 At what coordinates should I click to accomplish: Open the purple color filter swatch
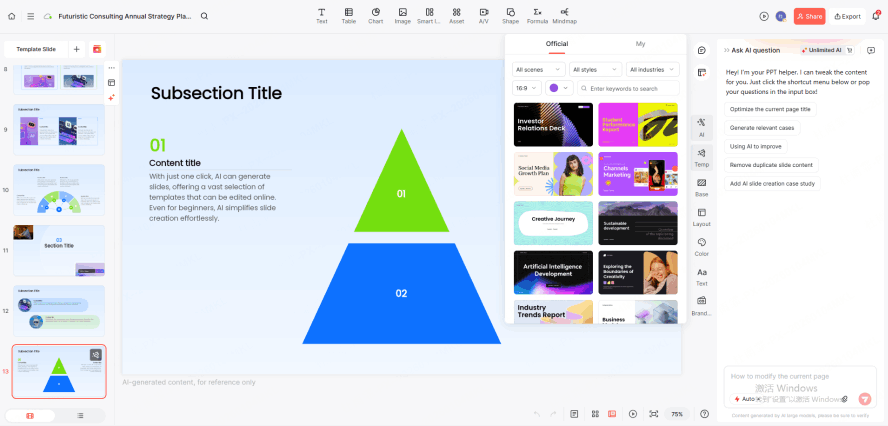tap(558, 88)
